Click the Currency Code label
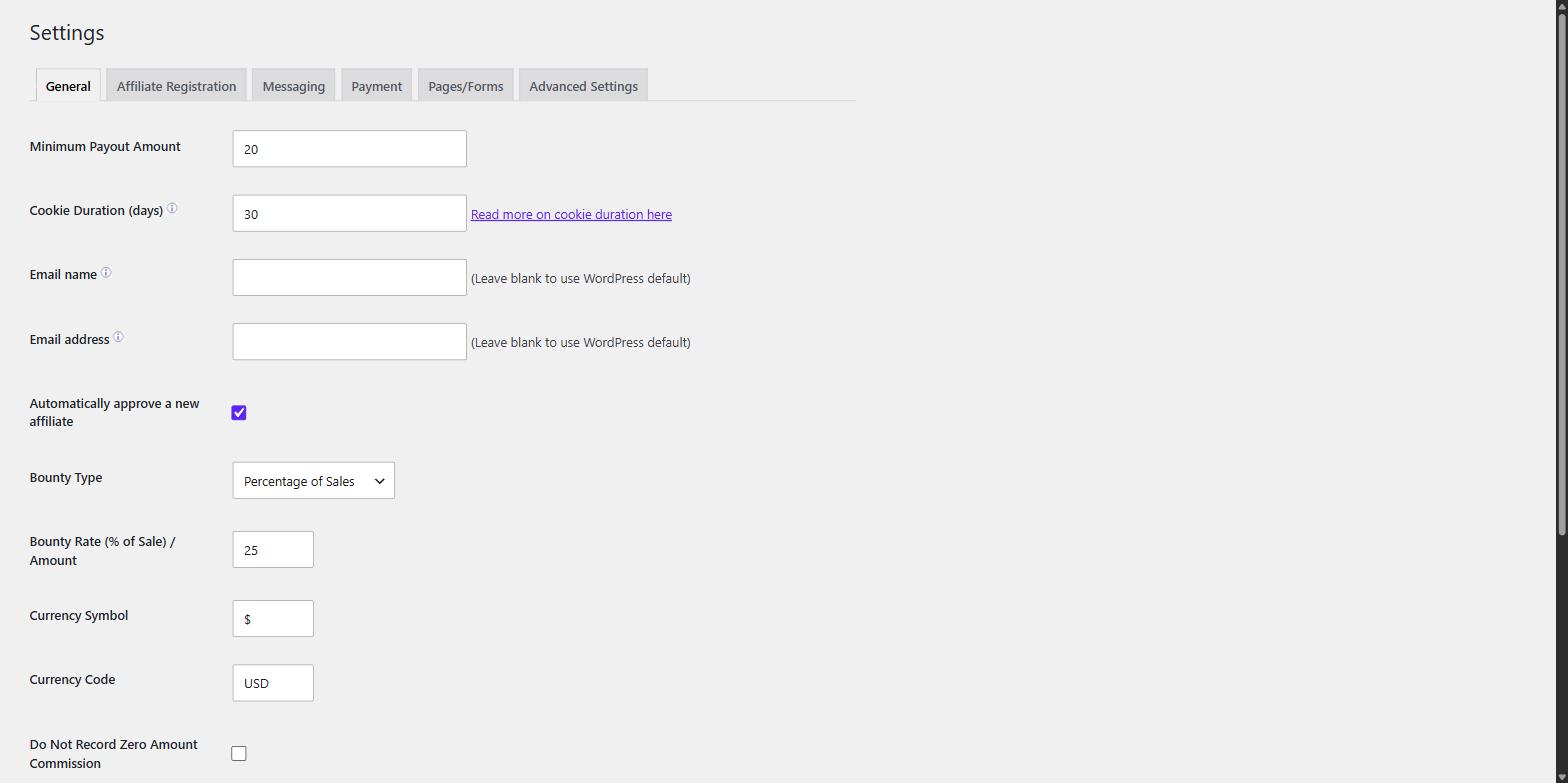The image size is (1568, 783). coord(72,680)
